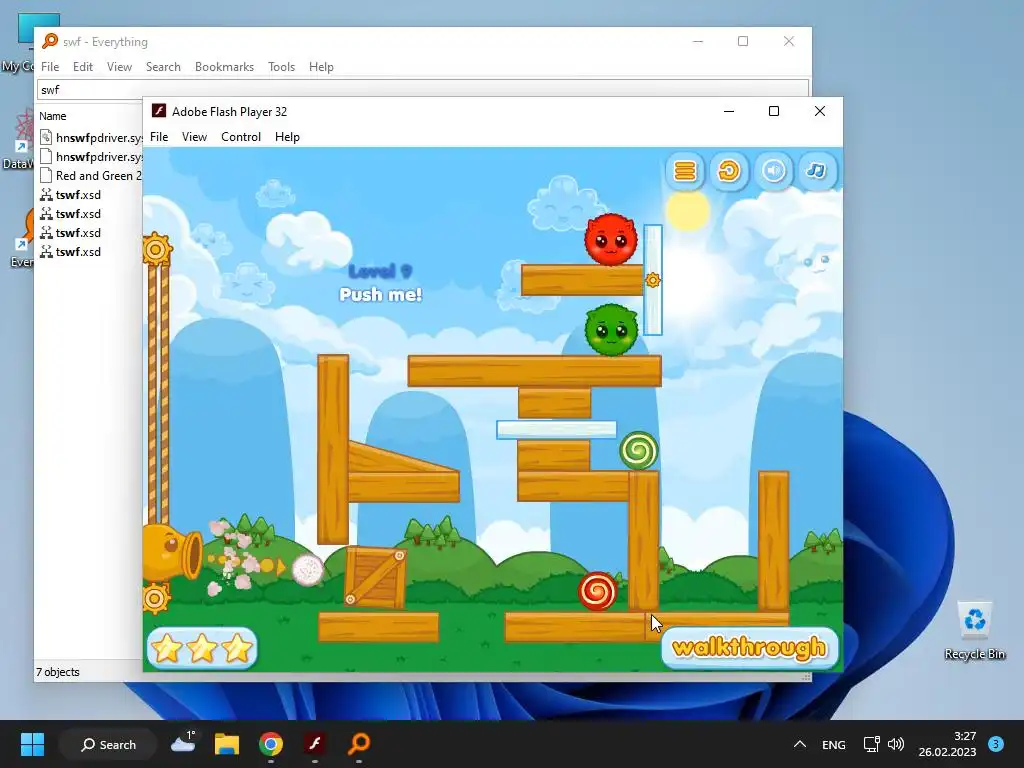Sort by Name column header in Everything
The height and width of the screenshot is (768, 1024).
click(x=52, y=116)
